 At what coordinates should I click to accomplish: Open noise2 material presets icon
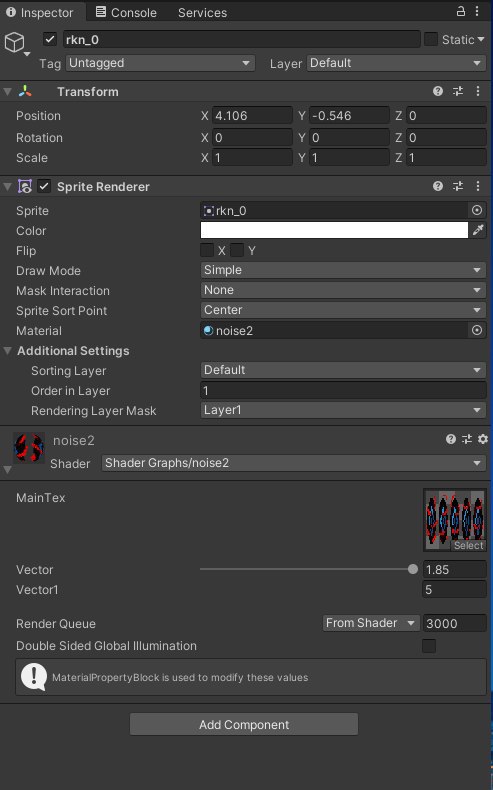pyautogui.click(x=467, y=439)
